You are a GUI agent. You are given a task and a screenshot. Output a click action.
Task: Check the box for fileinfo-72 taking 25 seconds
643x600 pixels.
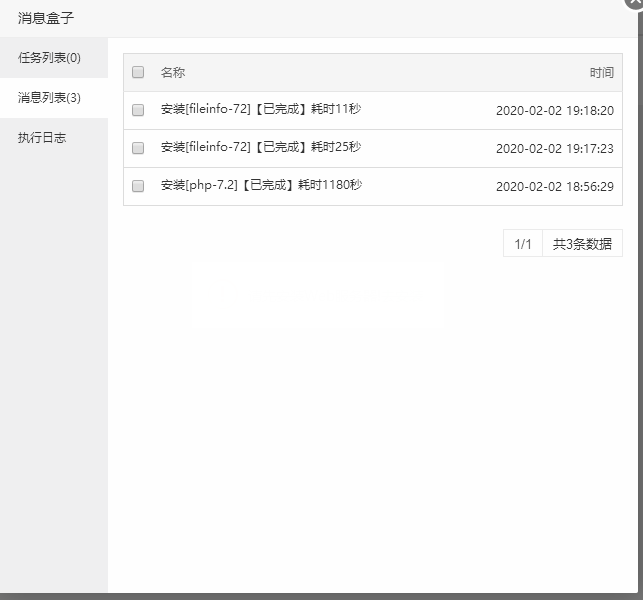click(138, 148)
